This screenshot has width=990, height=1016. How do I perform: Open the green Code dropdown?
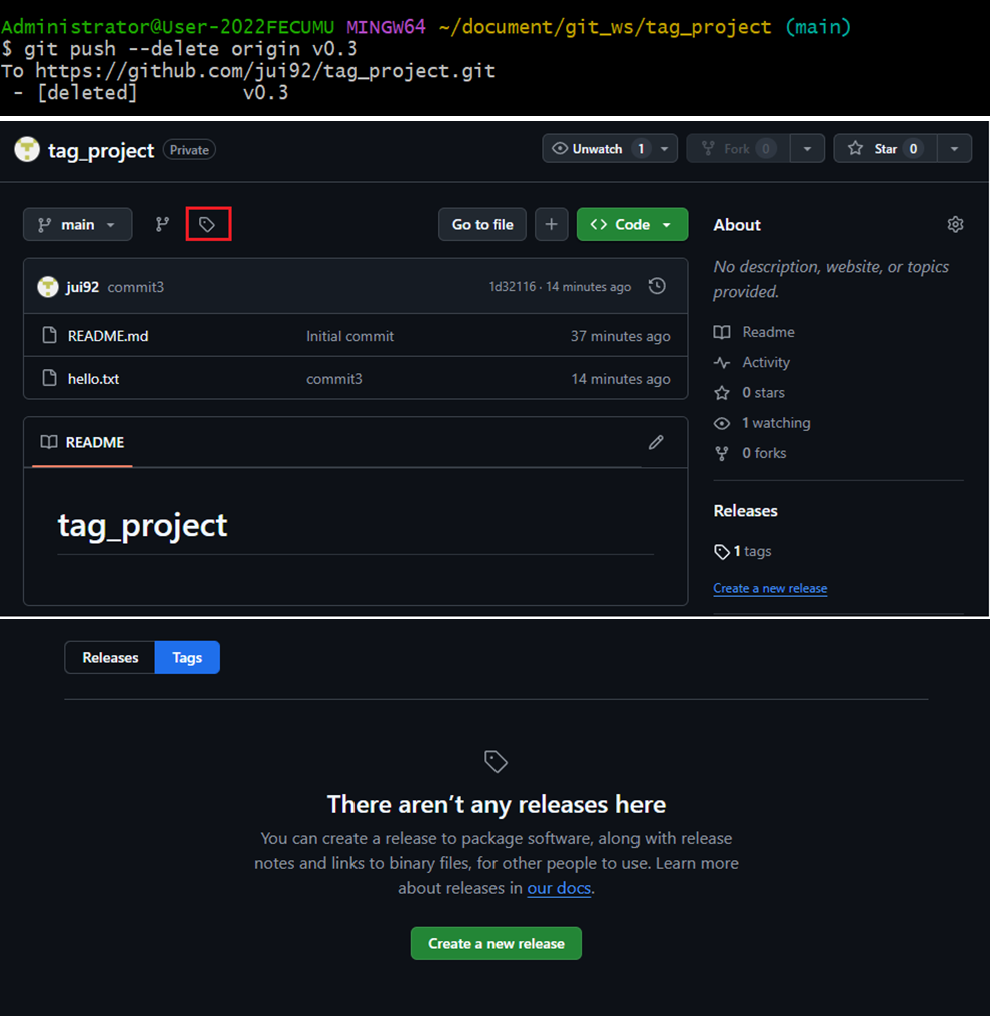[632, 224]
